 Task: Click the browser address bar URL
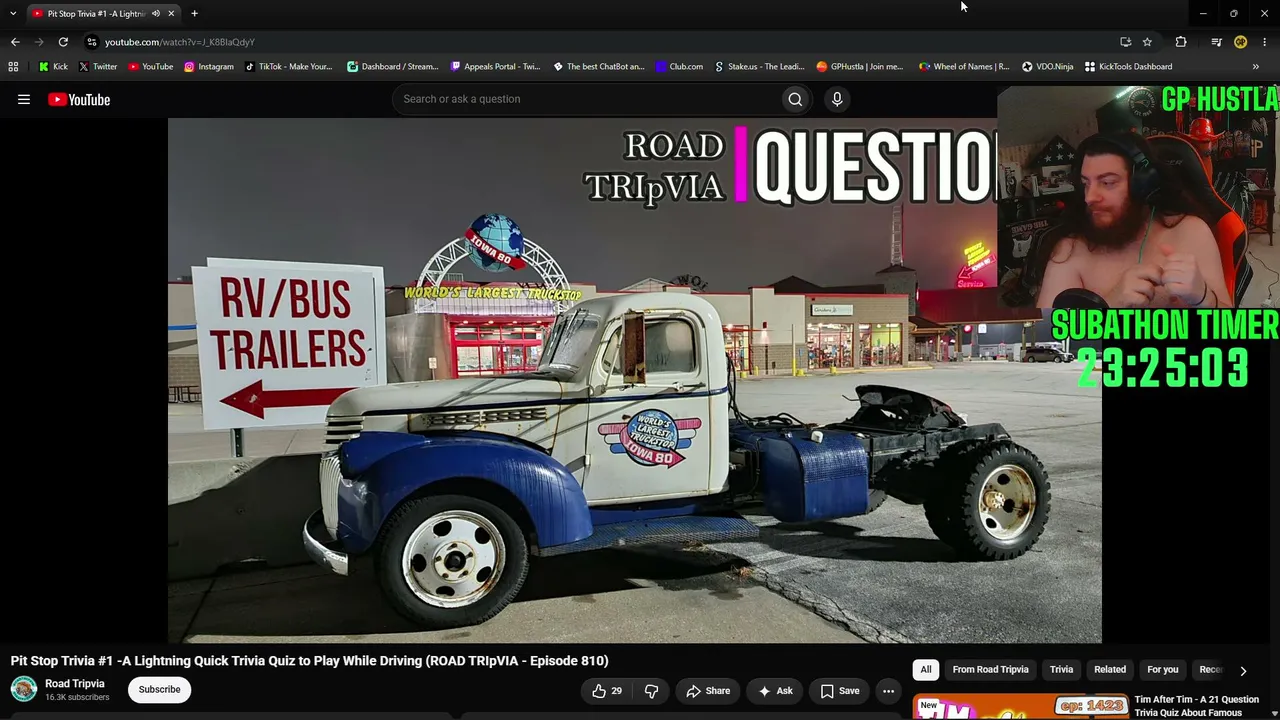180,42
